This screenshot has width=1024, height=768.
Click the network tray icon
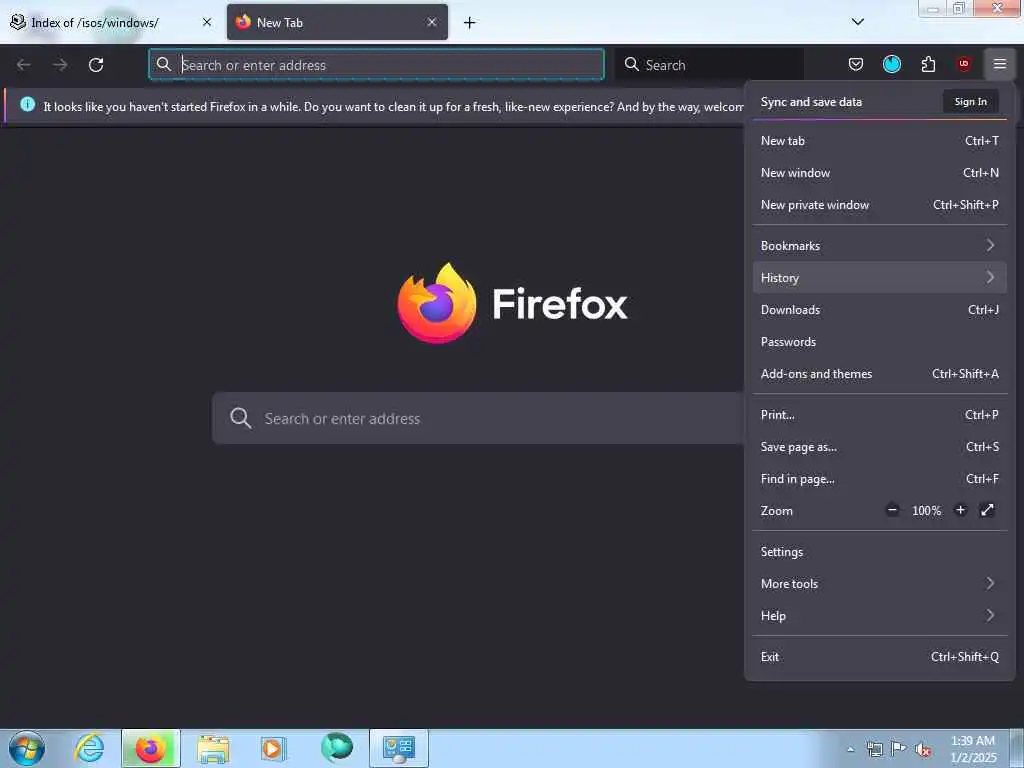[874, 749]
